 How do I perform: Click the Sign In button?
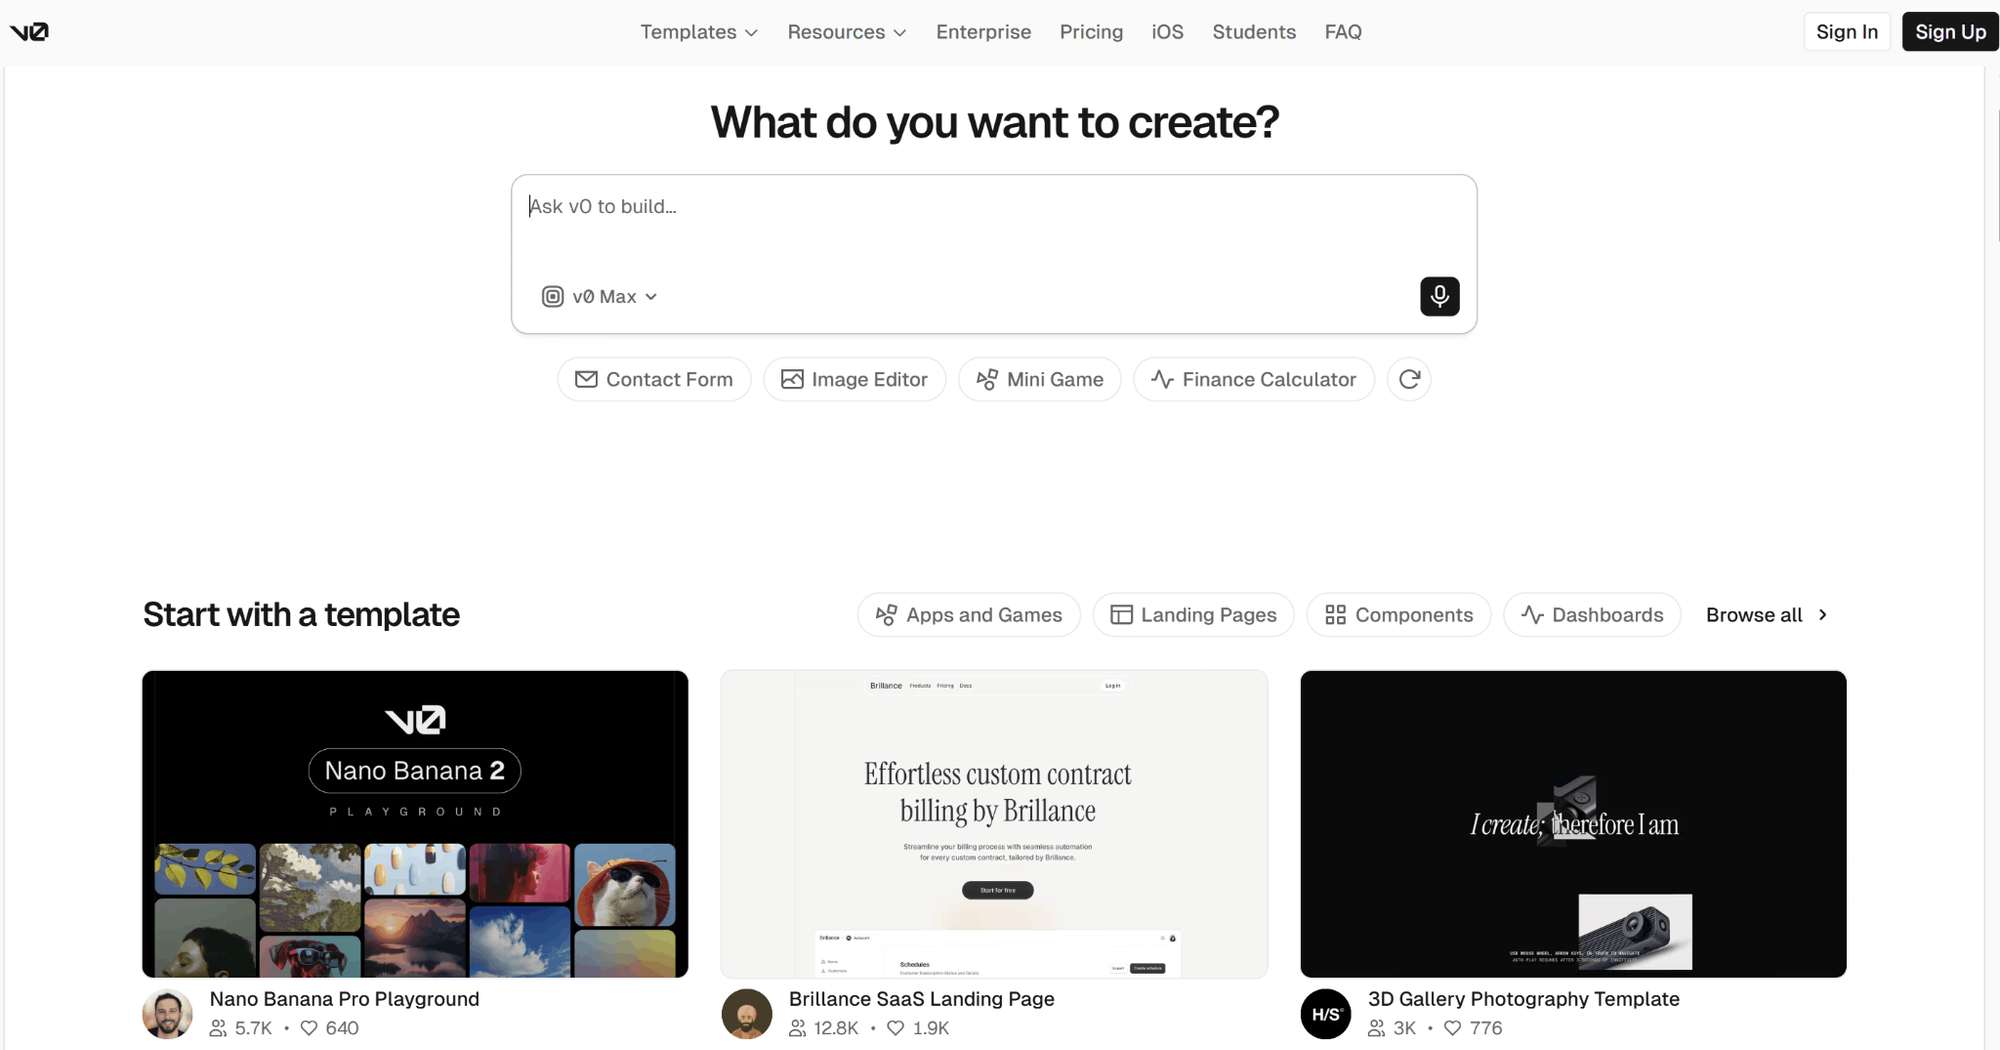click(1847, 32)
